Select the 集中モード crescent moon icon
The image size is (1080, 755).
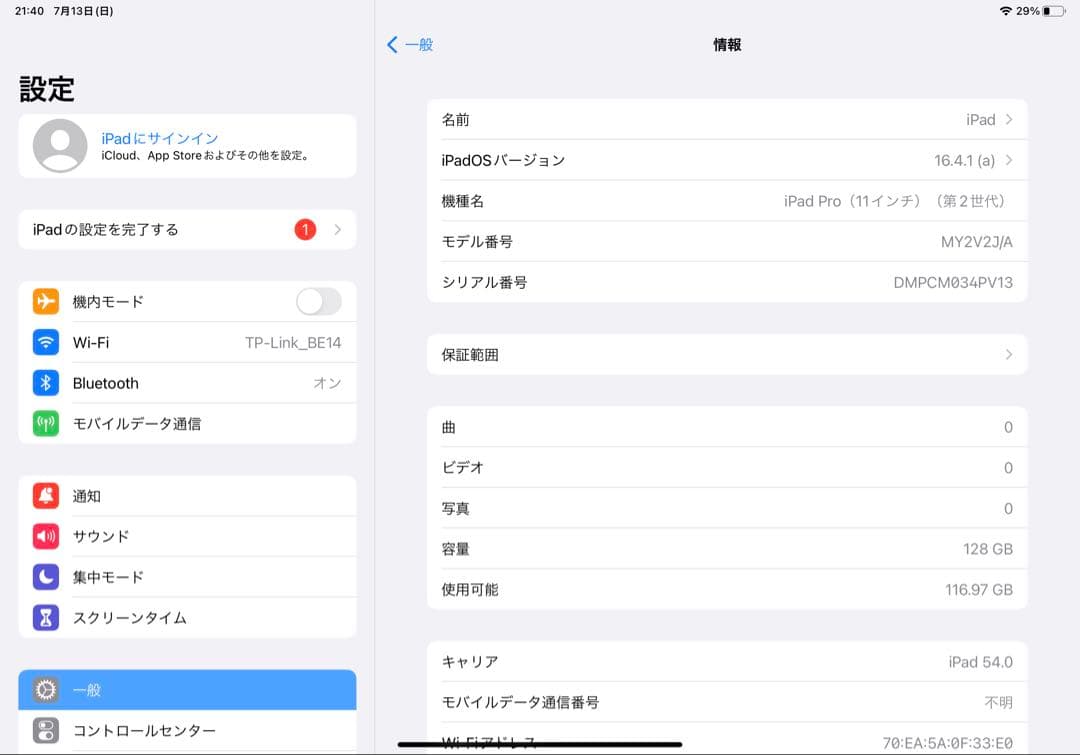point(43,577)
